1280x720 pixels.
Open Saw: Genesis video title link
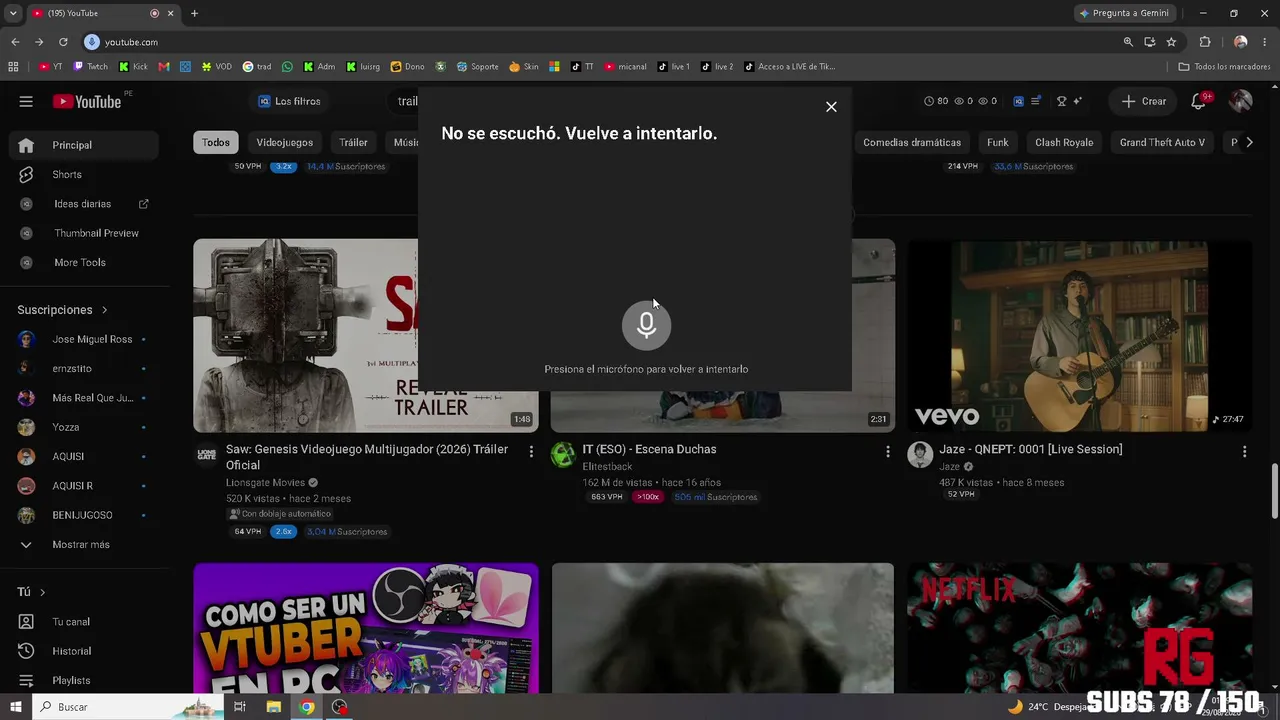(x=367, y=457)
